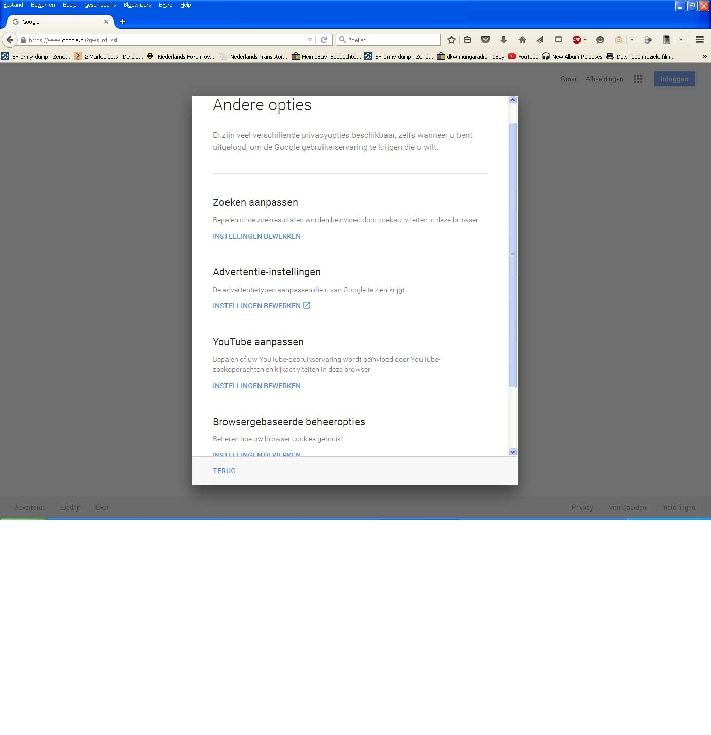Open the Adblock icon dropdown arrow
Image resolution: width=711 pixels, height=735 pixels.
(585, 40)
